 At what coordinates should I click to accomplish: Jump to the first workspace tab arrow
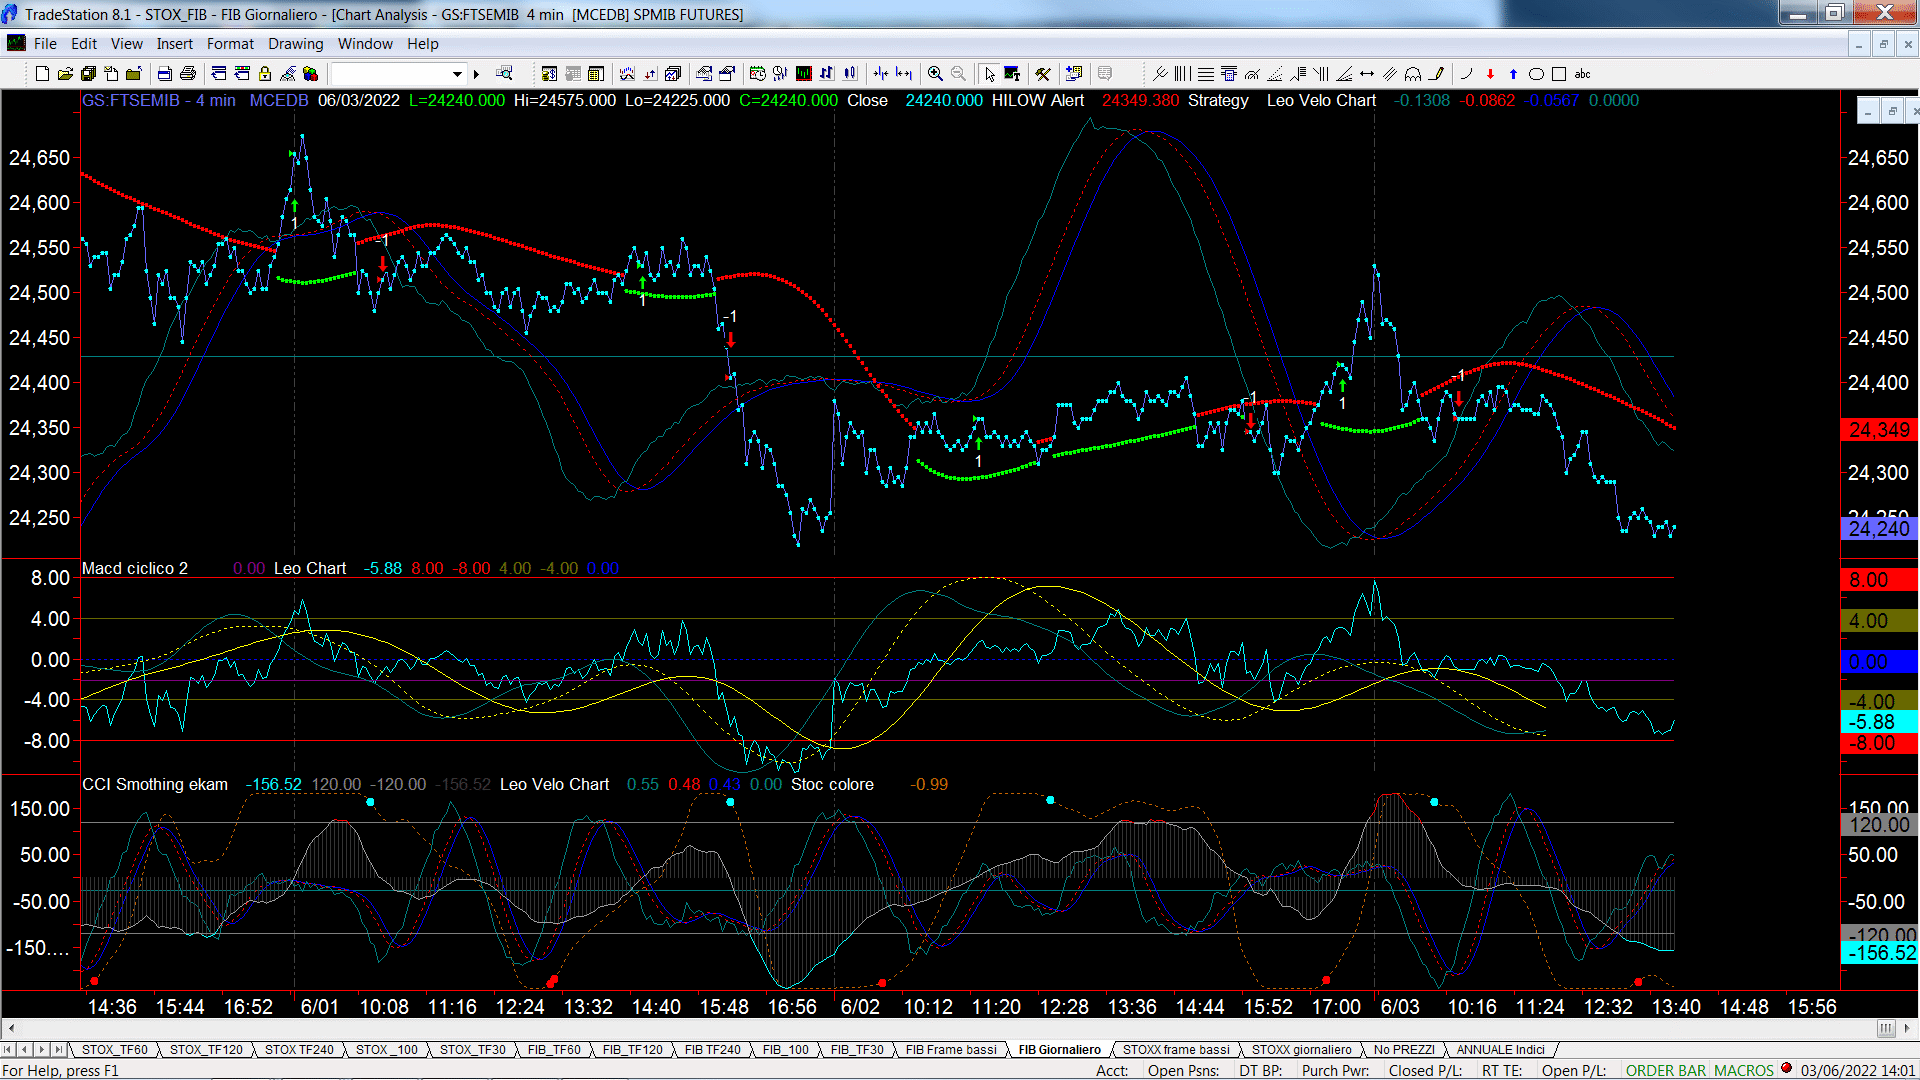[x=8, y=1049]
